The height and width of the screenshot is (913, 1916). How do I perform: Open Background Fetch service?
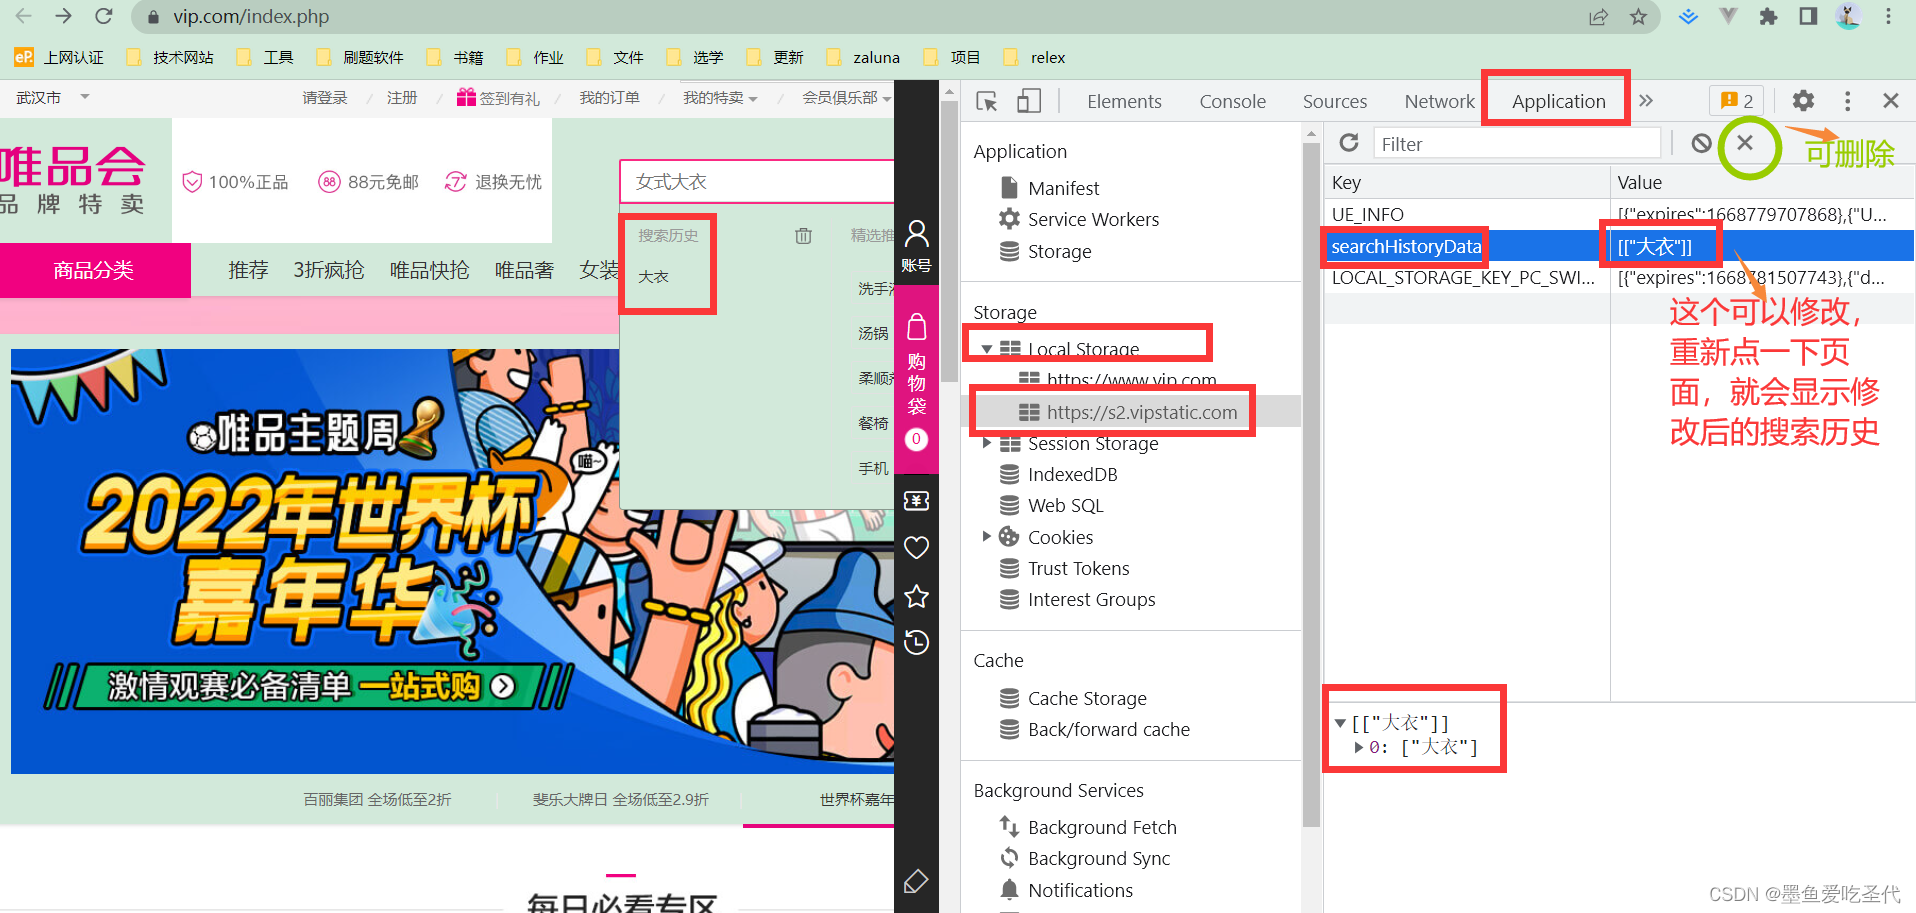[x=1102, y=827]
